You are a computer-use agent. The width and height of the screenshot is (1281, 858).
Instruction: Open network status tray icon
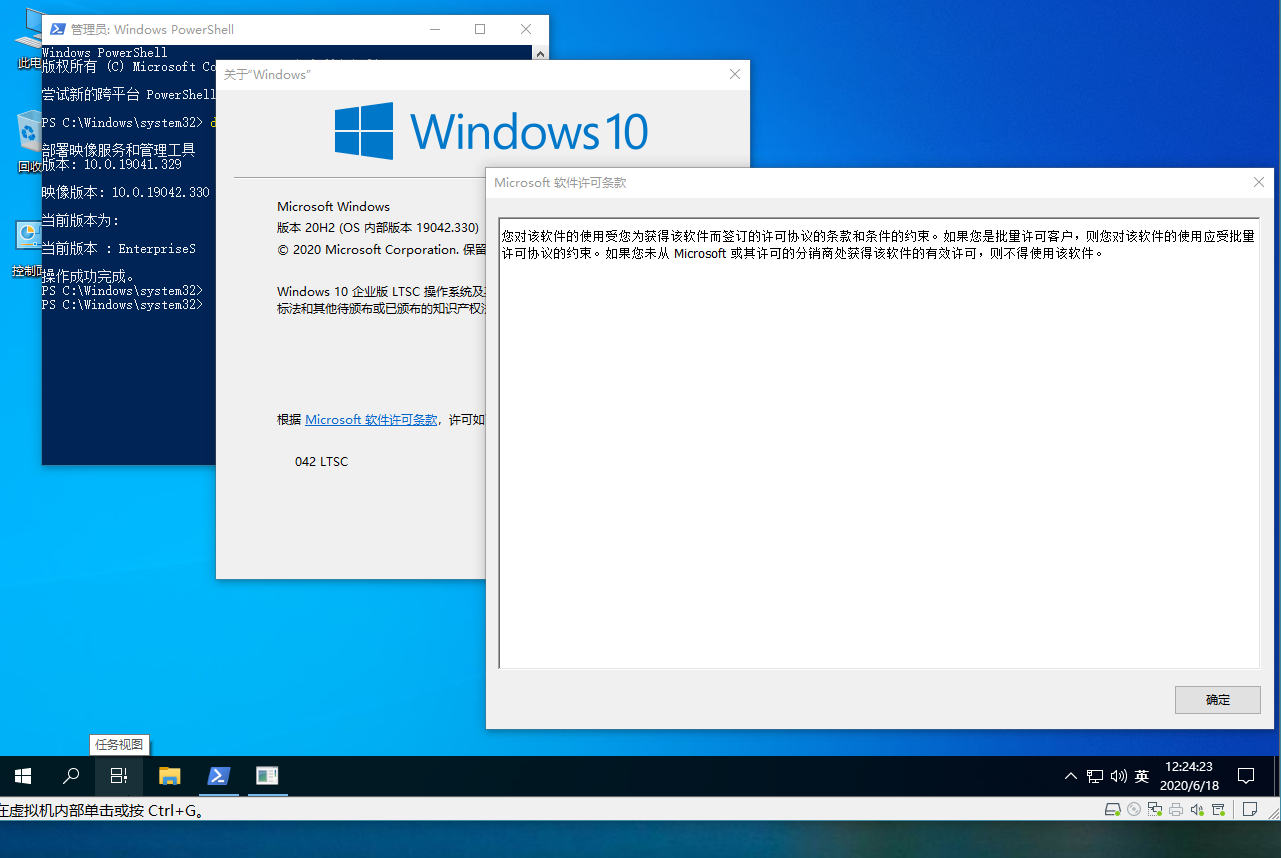1095,776
